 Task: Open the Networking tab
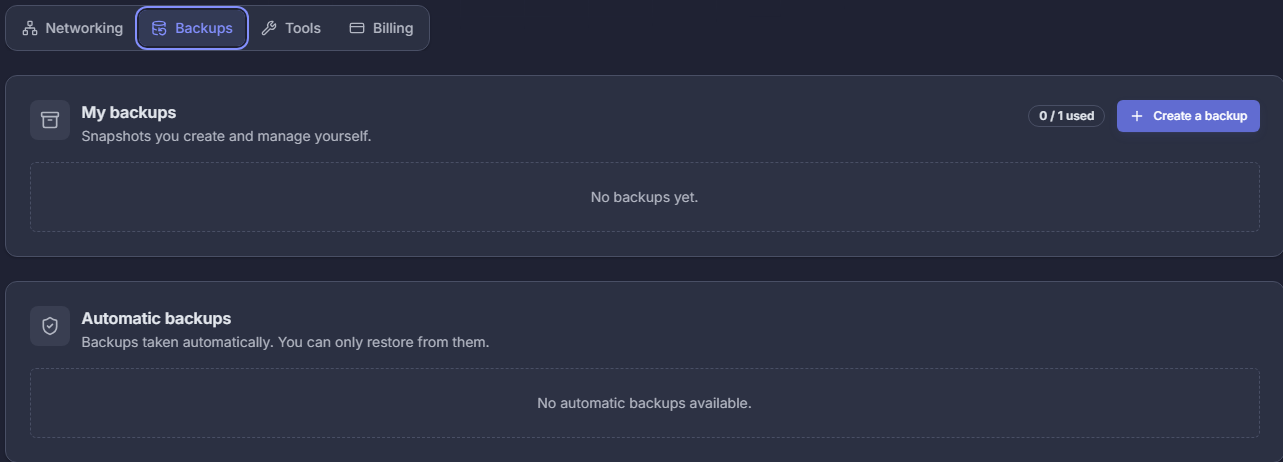pyautogui.click(x=72, y=28)
